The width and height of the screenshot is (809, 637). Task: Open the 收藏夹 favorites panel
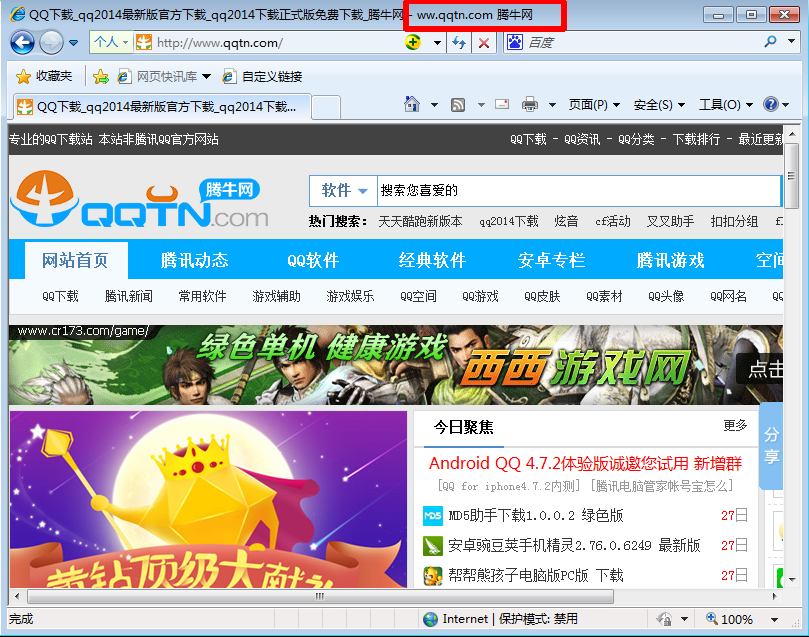pos(44,76)
